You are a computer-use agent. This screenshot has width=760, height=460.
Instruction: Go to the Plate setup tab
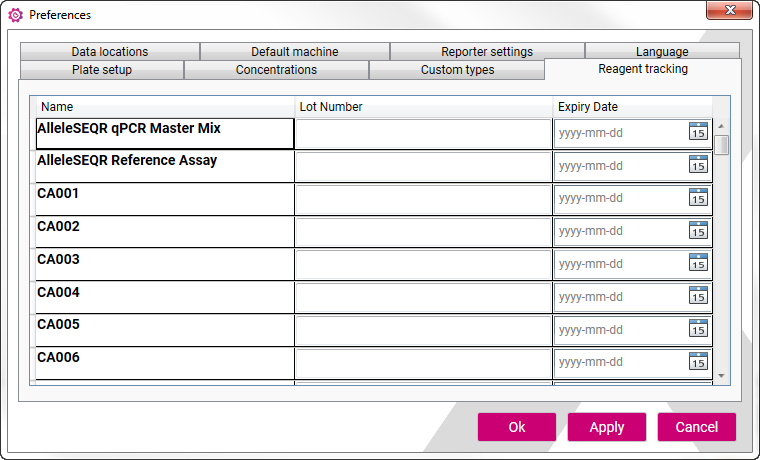[102, 70]
